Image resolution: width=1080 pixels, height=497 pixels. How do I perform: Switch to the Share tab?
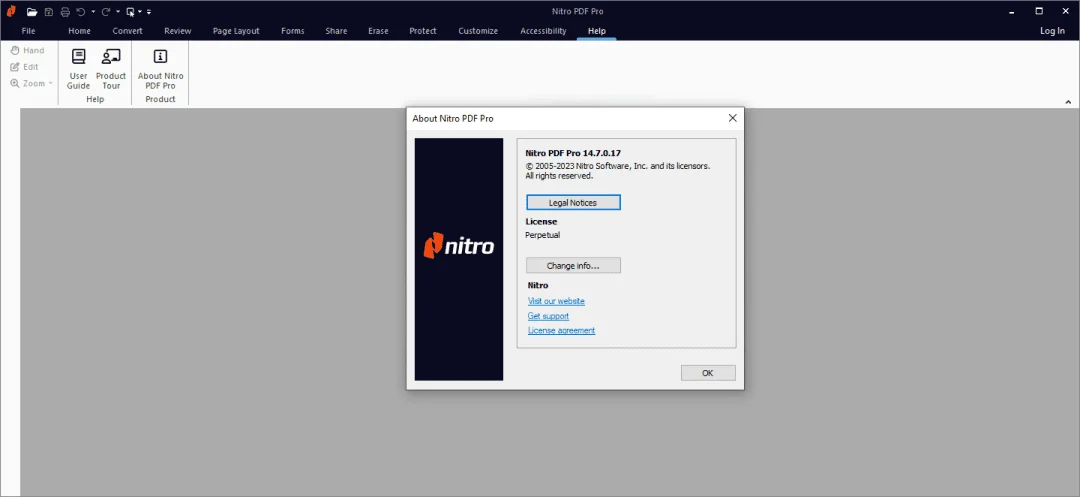point(336,31)
